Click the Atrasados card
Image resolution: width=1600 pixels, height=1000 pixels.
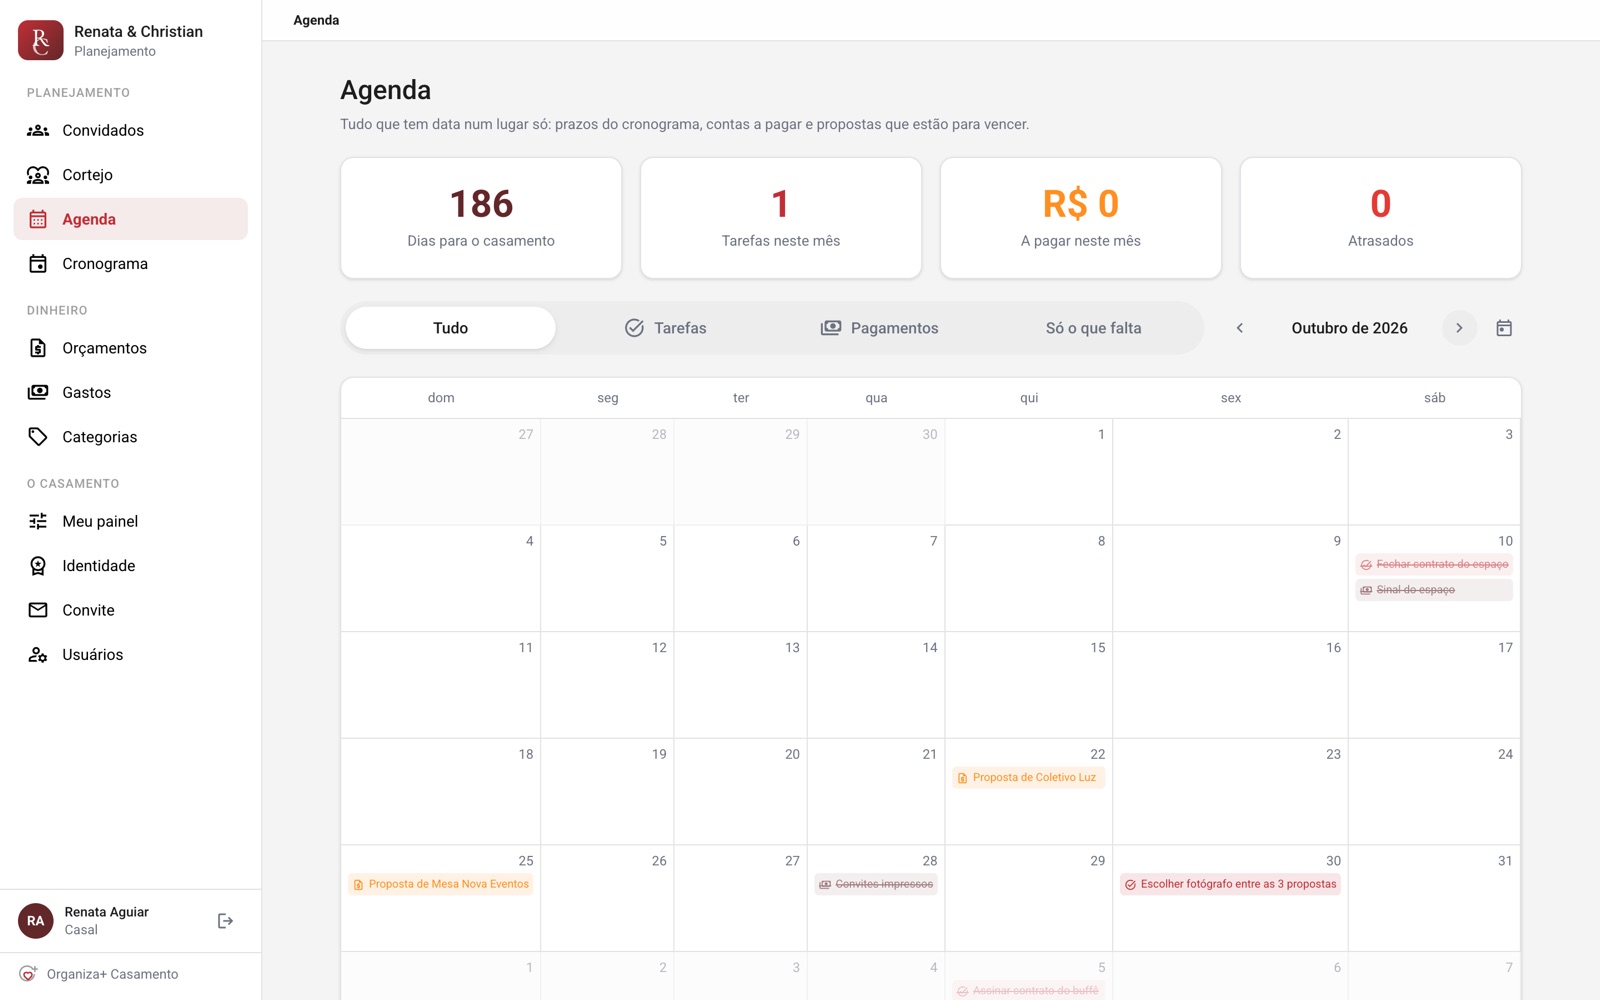[1381, 218]
